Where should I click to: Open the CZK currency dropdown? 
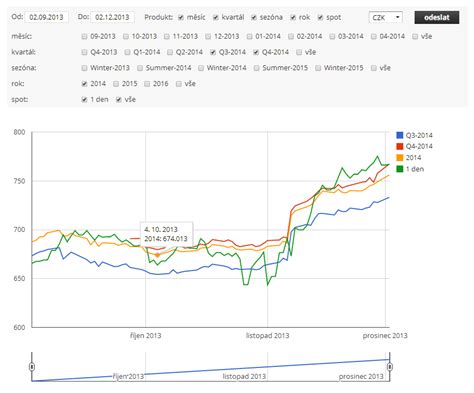click(x=386, y=17)
